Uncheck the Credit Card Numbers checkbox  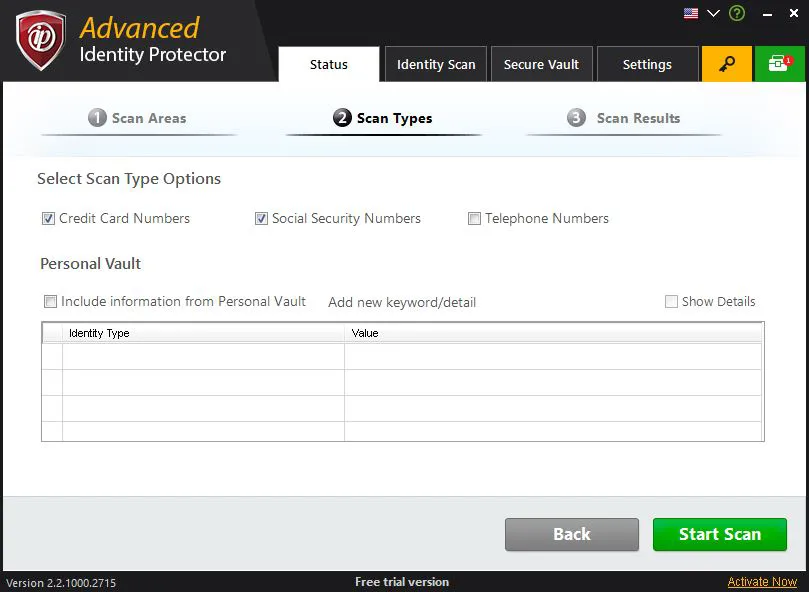point(48,219)
